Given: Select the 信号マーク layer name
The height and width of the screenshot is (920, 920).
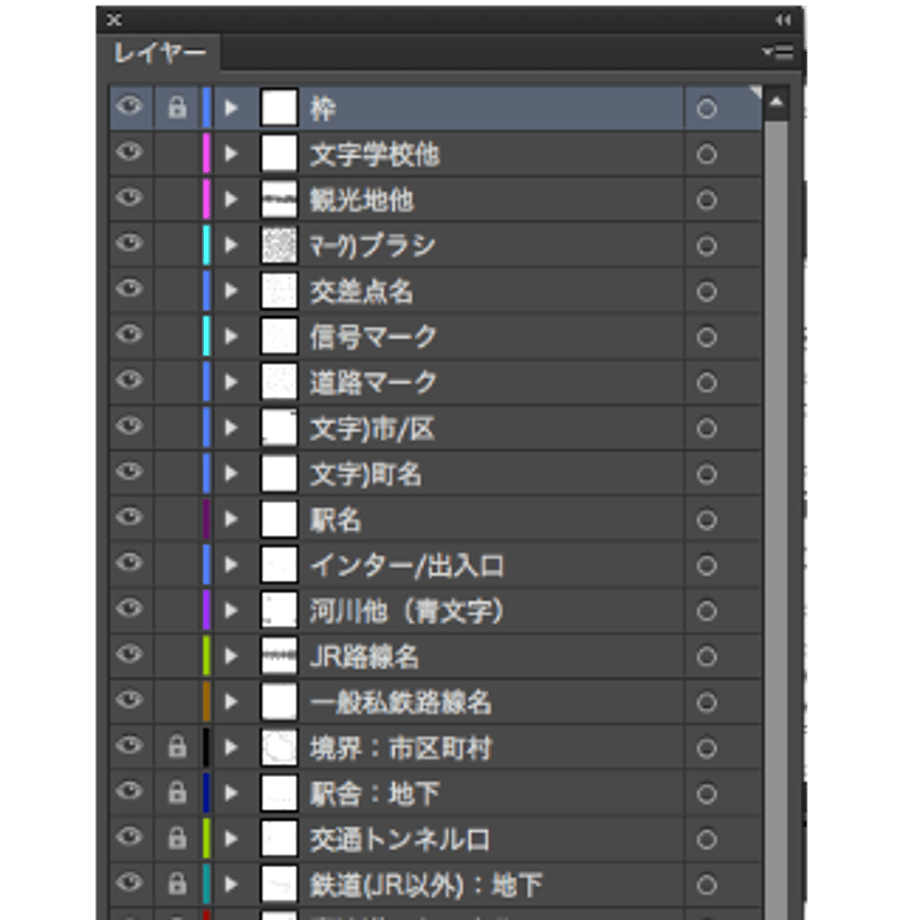Looking at the screenshot, I should click(x=374, y=337).
